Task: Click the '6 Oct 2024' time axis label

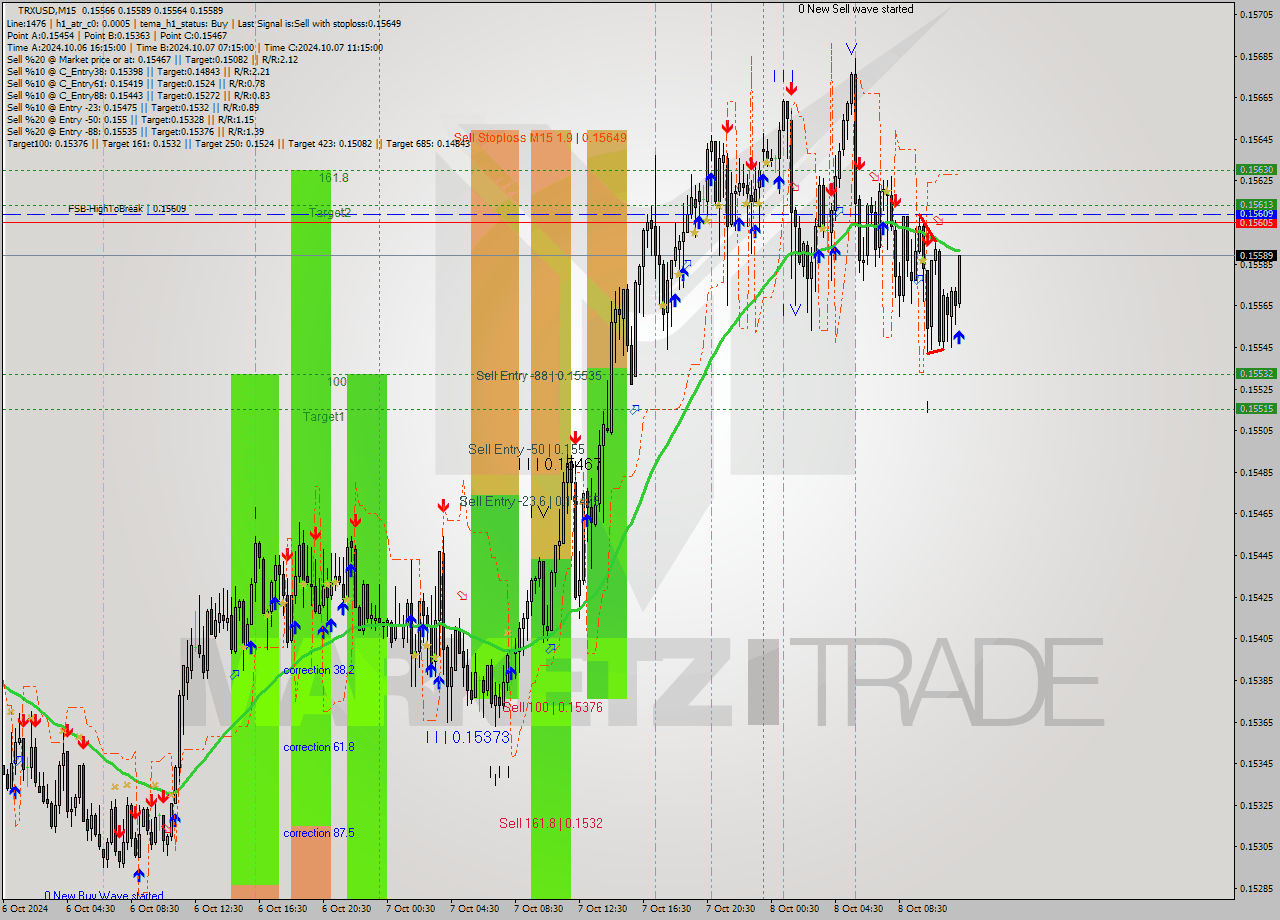Action: tap(24, 909)
